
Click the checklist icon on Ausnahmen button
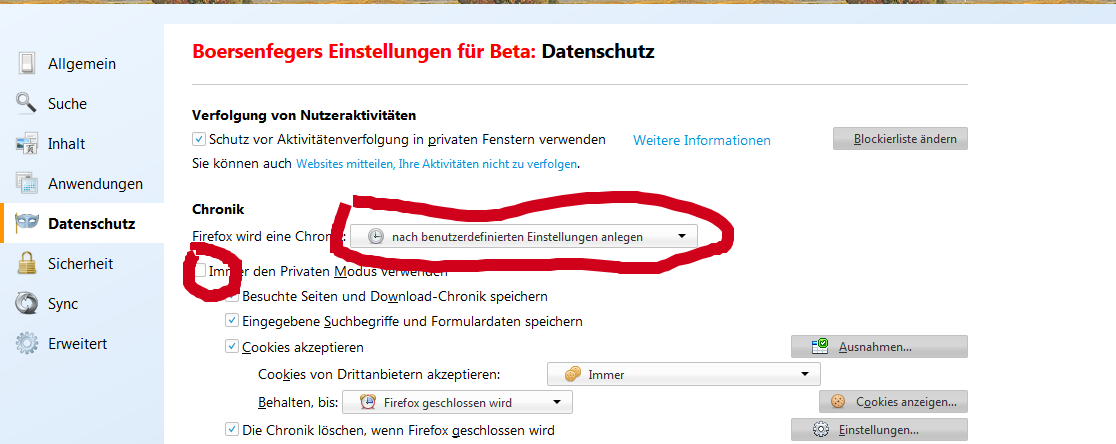point(821,347)
